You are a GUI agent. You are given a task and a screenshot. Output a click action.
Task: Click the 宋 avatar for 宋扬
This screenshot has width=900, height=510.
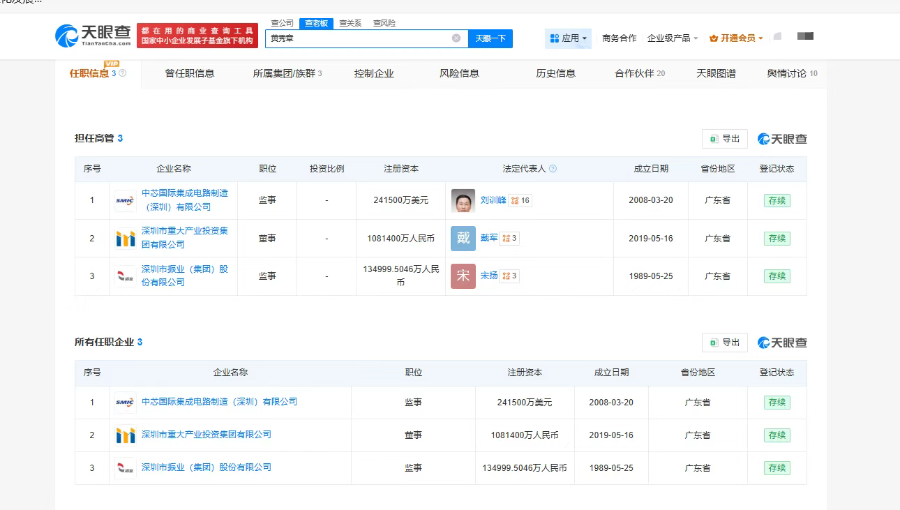point(463,276)
